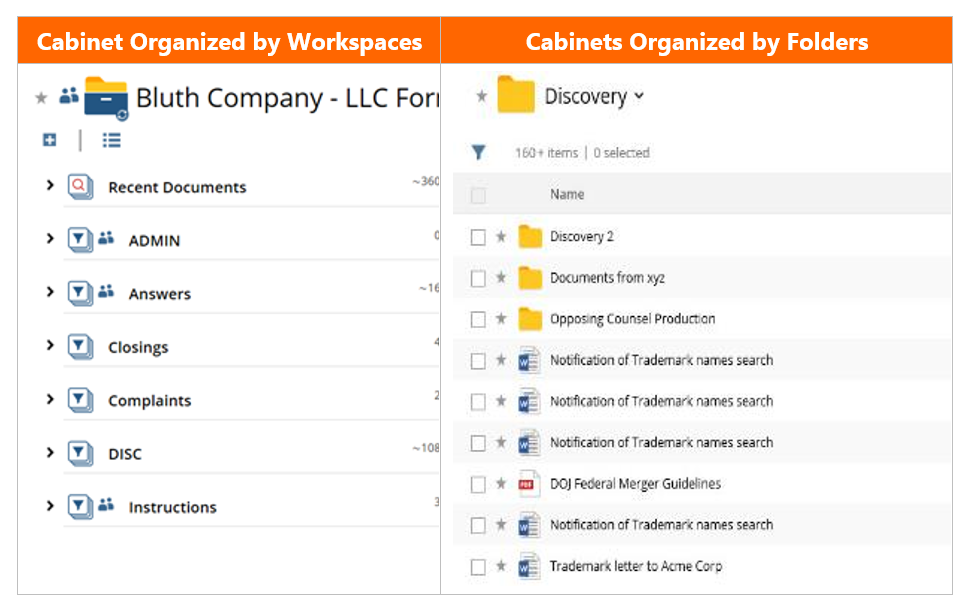This screenshot has width=973, height=609.
Task: Click the add plus icon under Bluth Company
Action: point(50,140)
